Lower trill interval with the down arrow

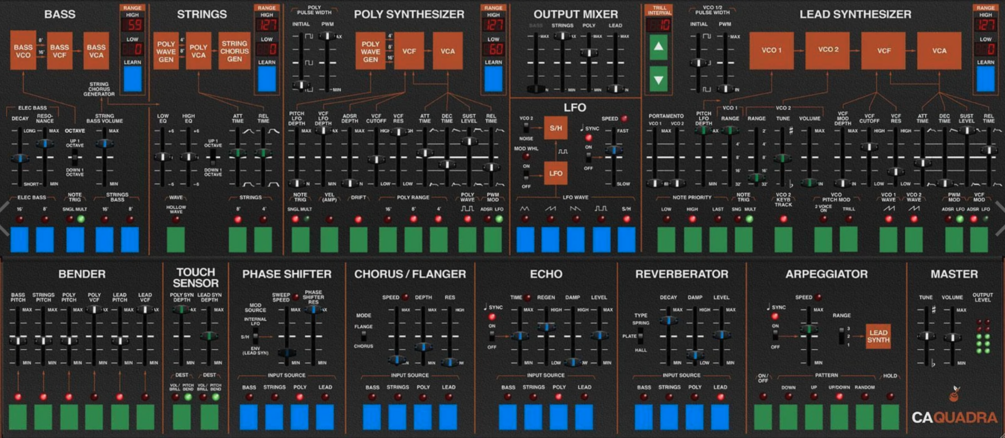[656, 80]
